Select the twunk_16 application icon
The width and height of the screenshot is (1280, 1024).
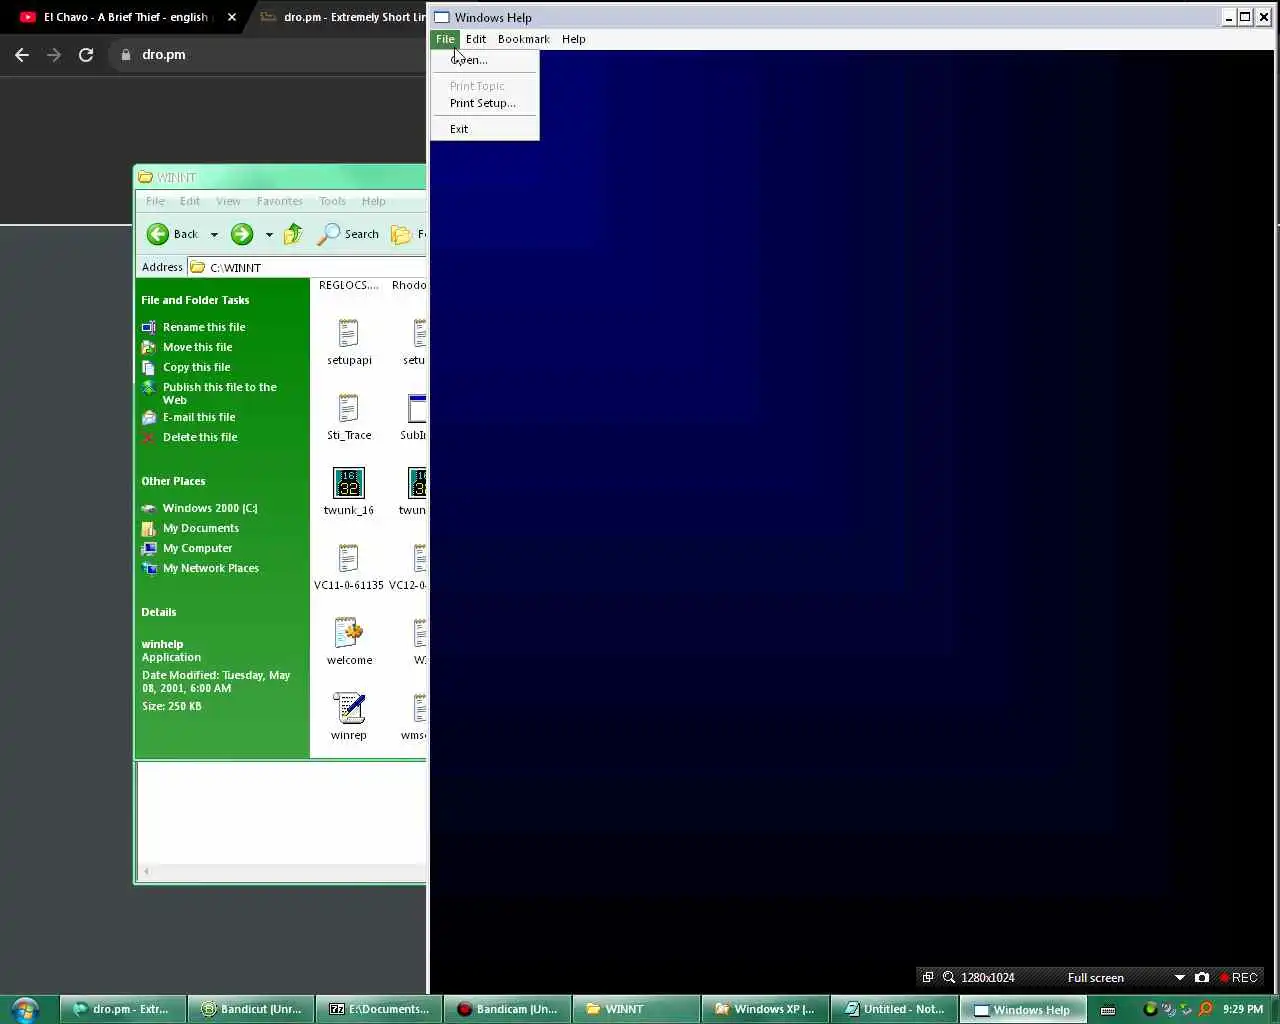tap(348, 483)
